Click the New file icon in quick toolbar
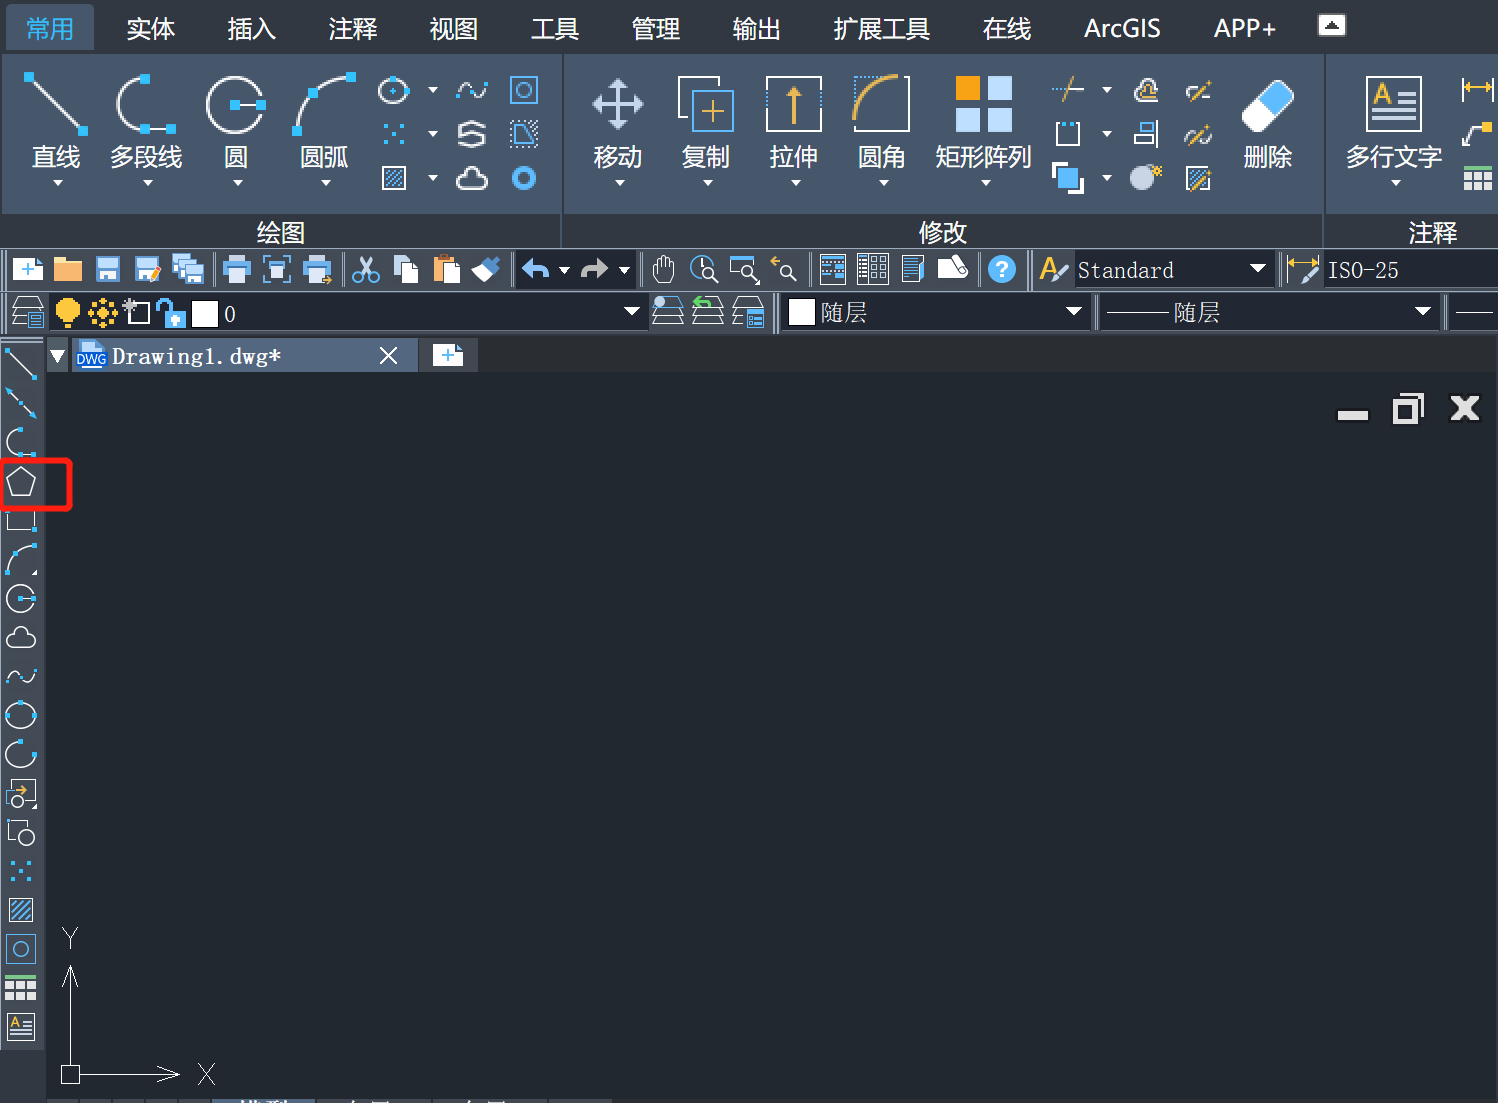 (28, 269)
